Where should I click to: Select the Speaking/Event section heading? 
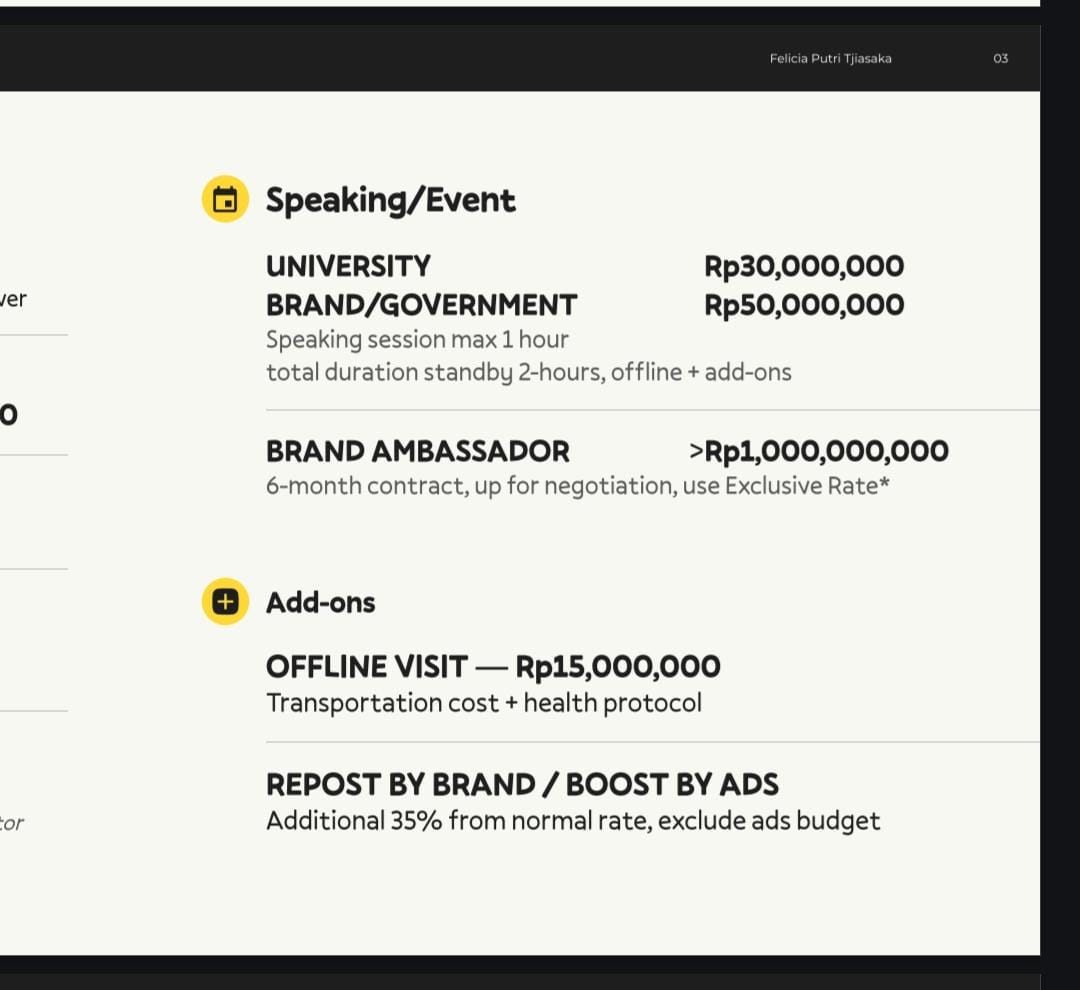[x=390, y=200]
